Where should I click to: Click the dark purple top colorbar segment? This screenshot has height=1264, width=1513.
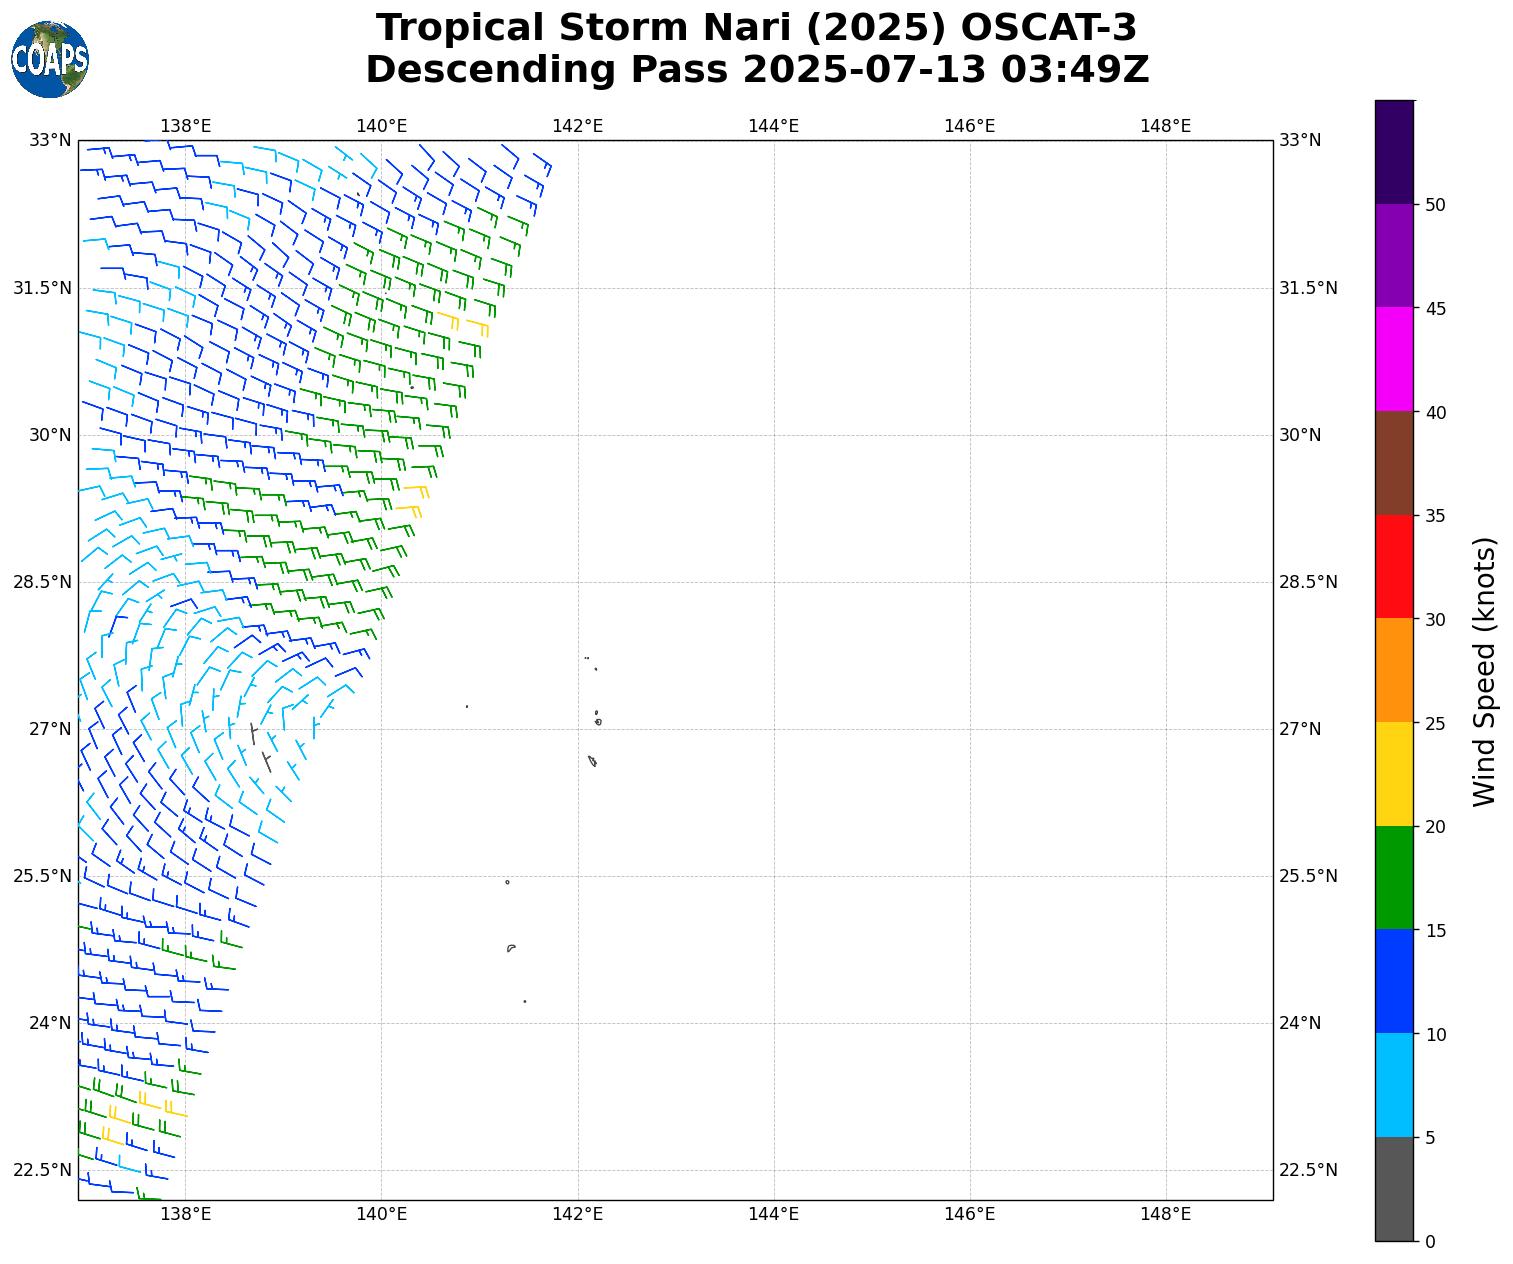pyautogui.click(x=1394, y=152)
